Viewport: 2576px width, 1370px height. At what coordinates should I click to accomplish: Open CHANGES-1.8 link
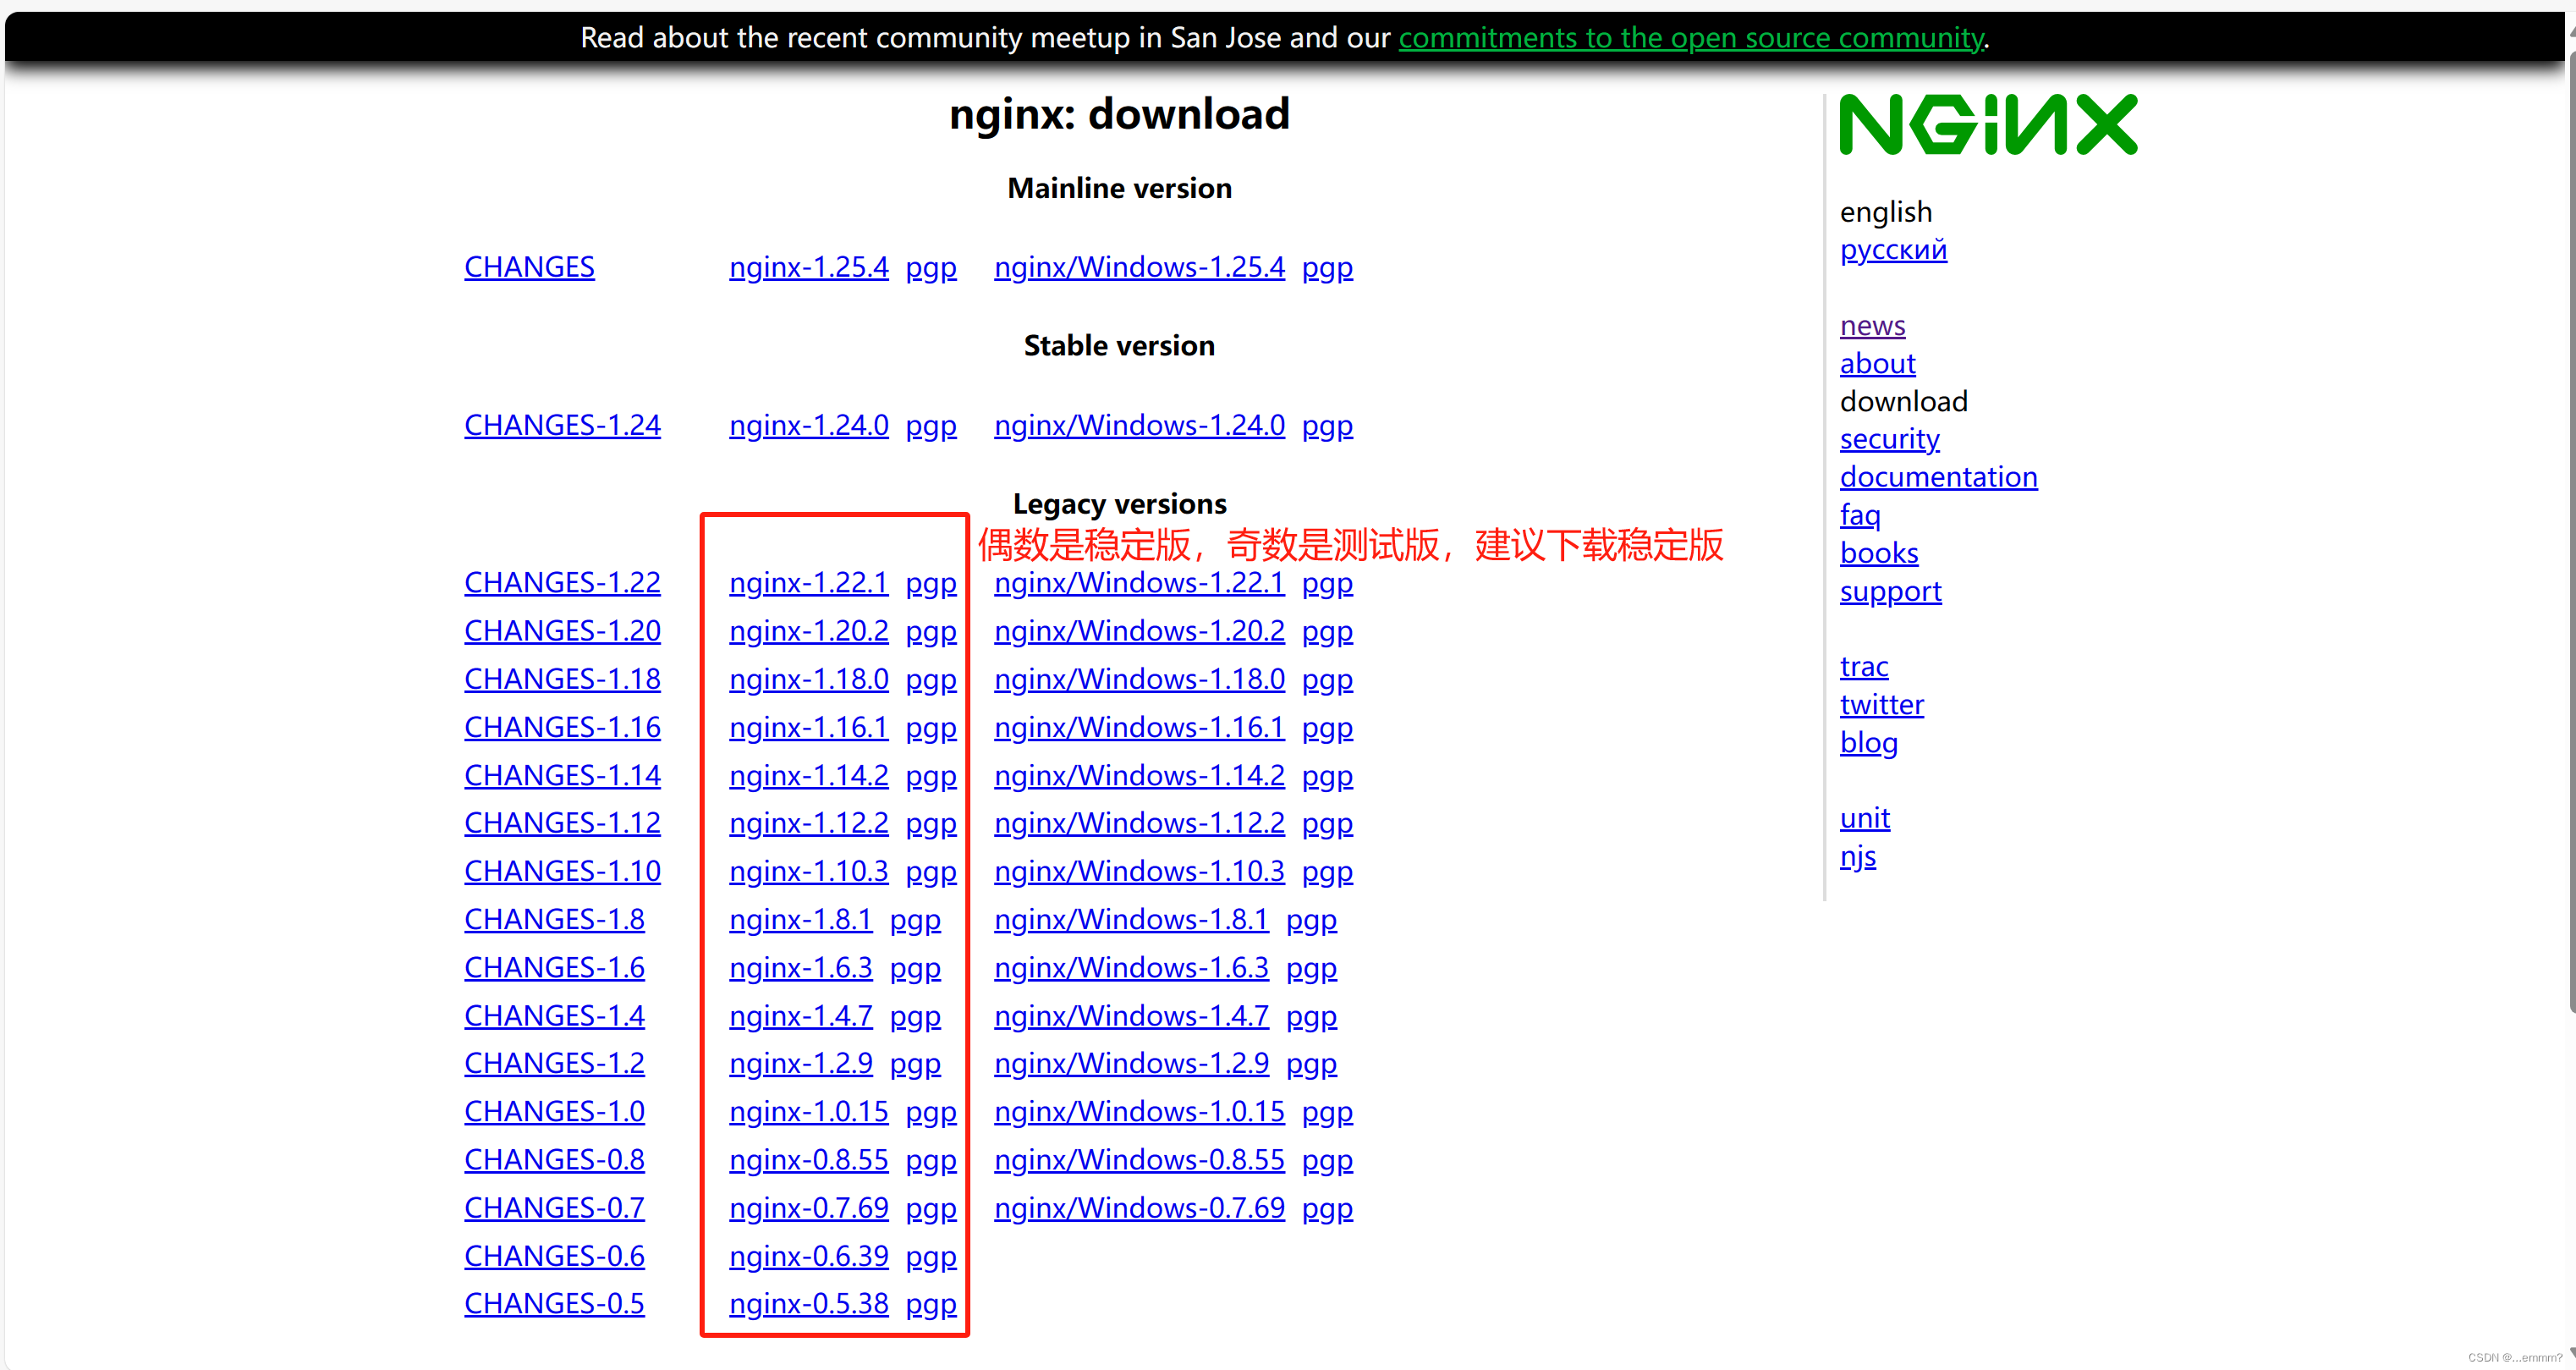[x=554, y=919]
